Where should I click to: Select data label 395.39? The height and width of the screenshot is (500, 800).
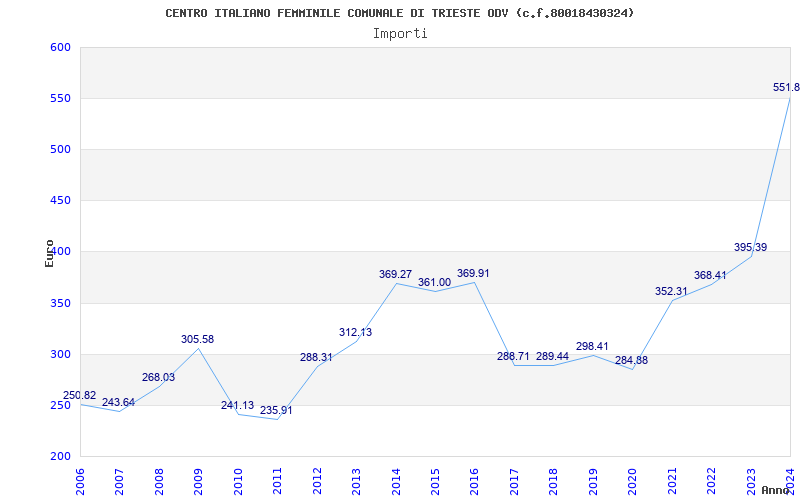(x=751, y=247)
